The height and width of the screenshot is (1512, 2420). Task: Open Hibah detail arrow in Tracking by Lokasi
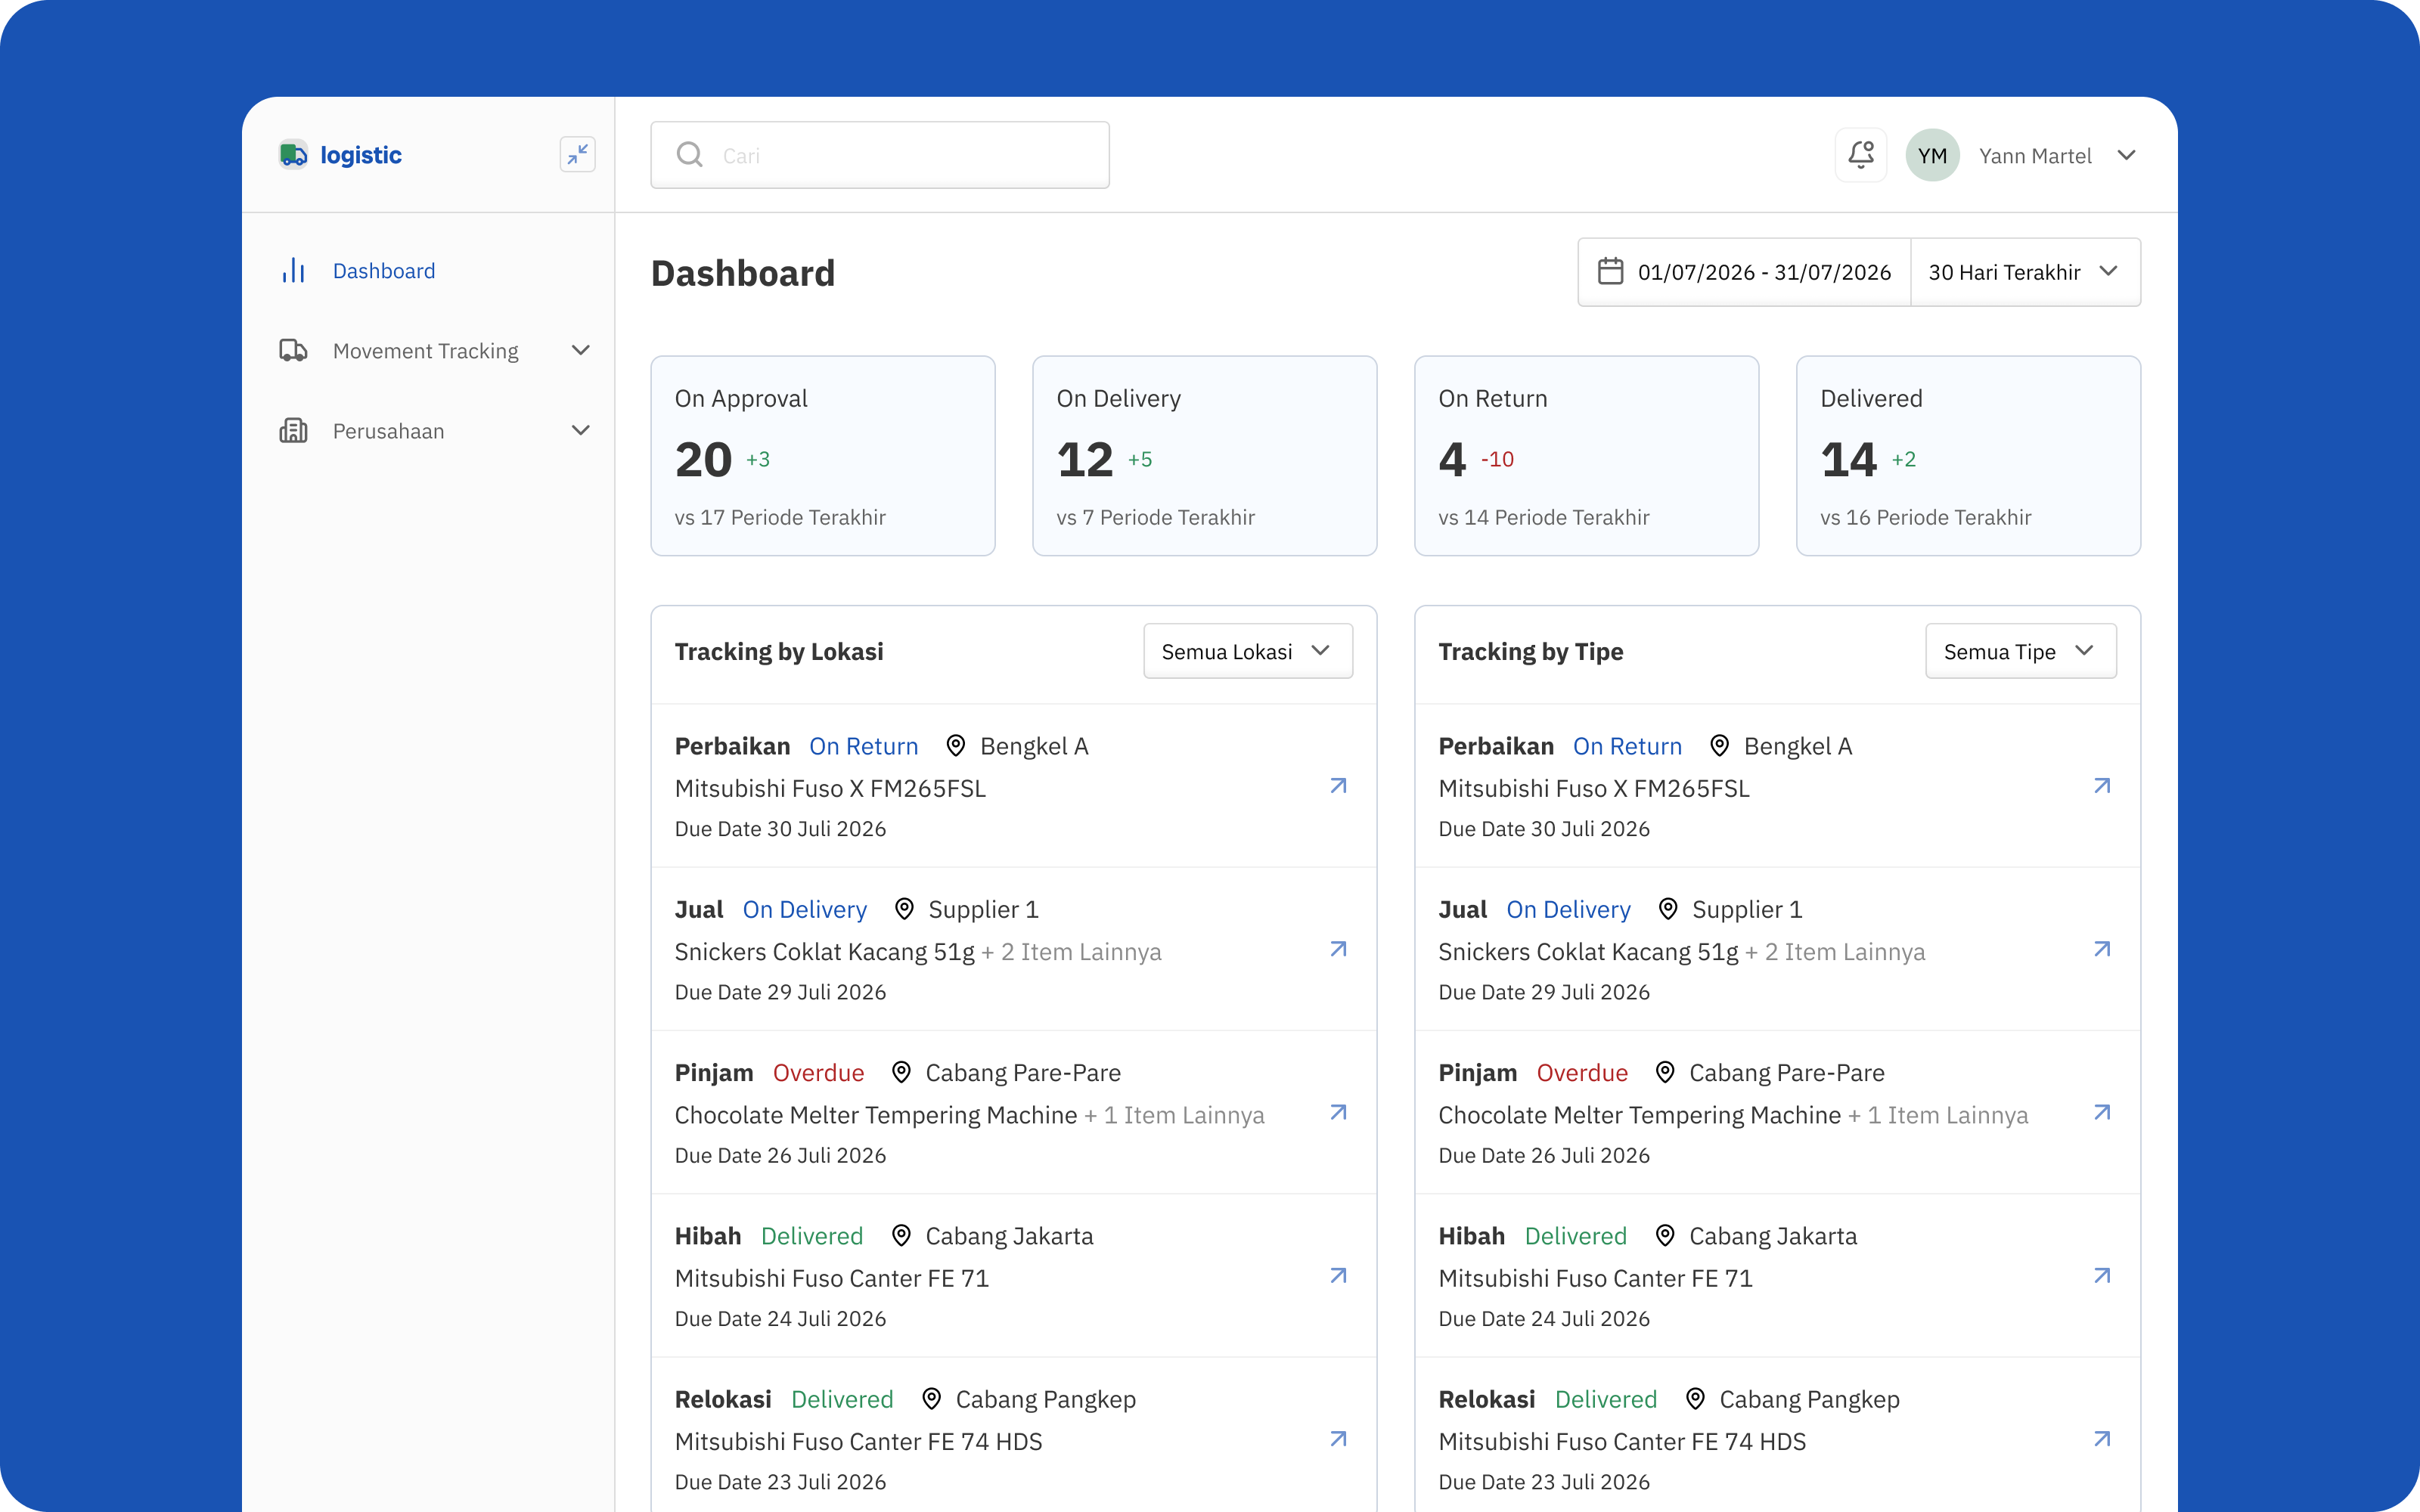pyautogui.click(x=1338, y=1275)
